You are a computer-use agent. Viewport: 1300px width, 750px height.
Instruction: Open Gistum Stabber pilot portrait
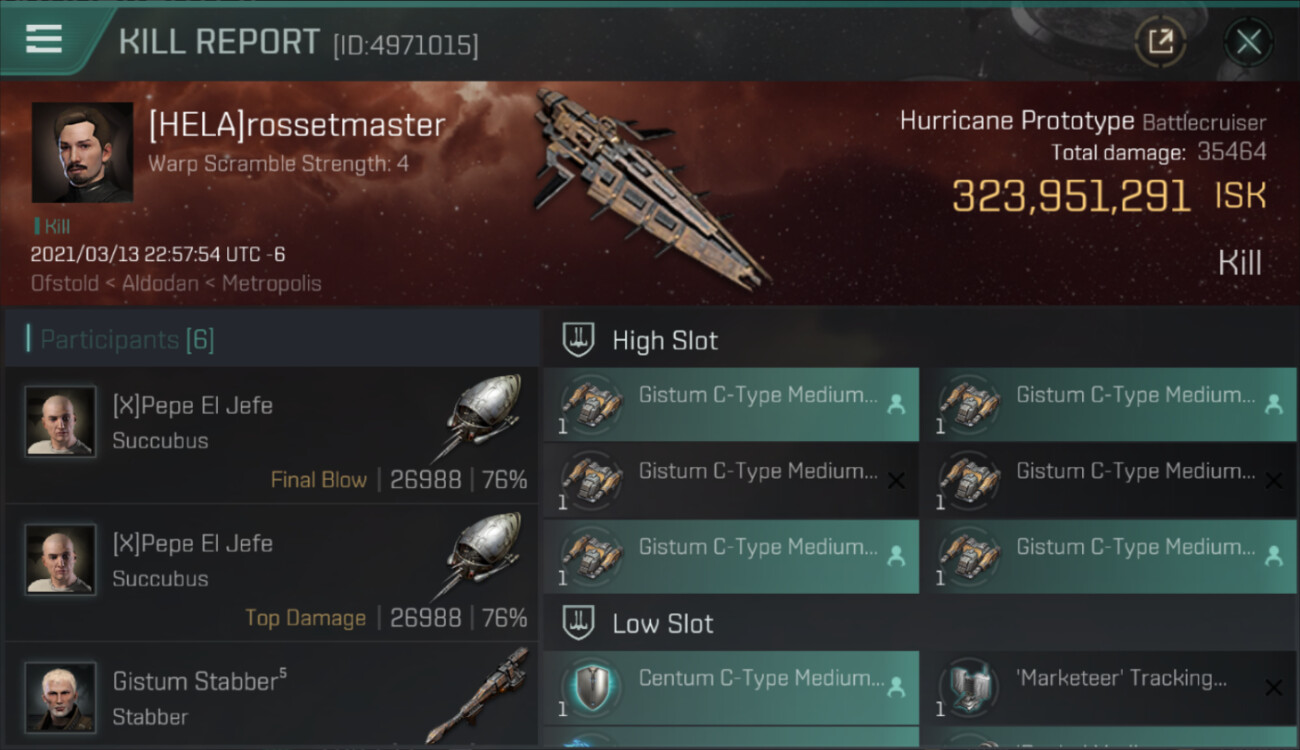point(61,697)
